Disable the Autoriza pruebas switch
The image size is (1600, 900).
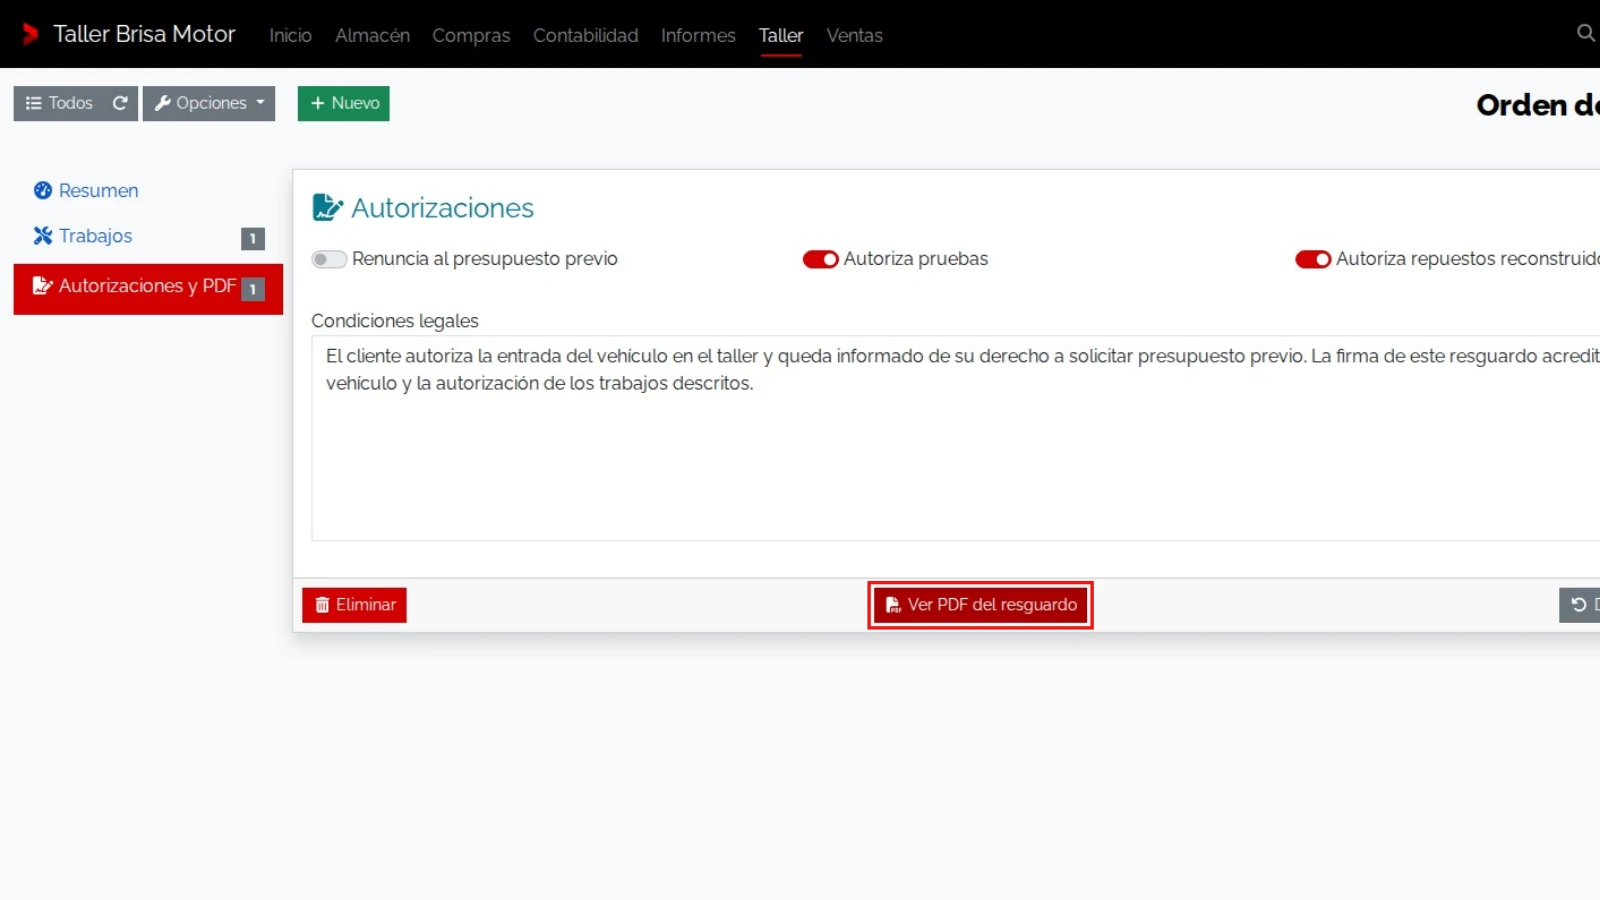[x=820, y=259]
